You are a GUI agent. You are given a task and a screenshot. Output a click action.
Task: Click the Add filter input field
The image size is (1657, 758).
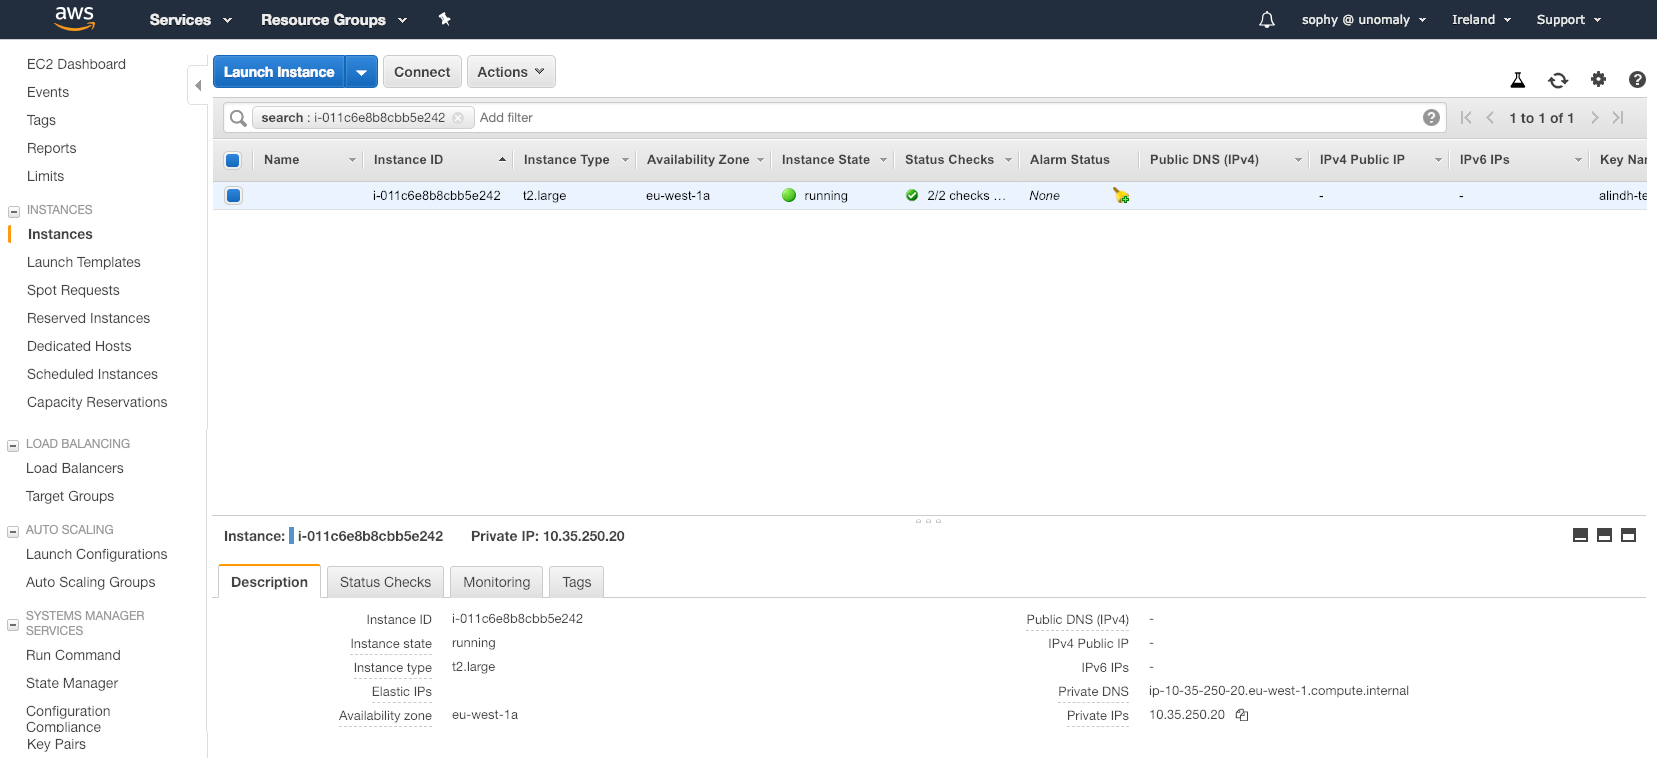pos(945,118)
